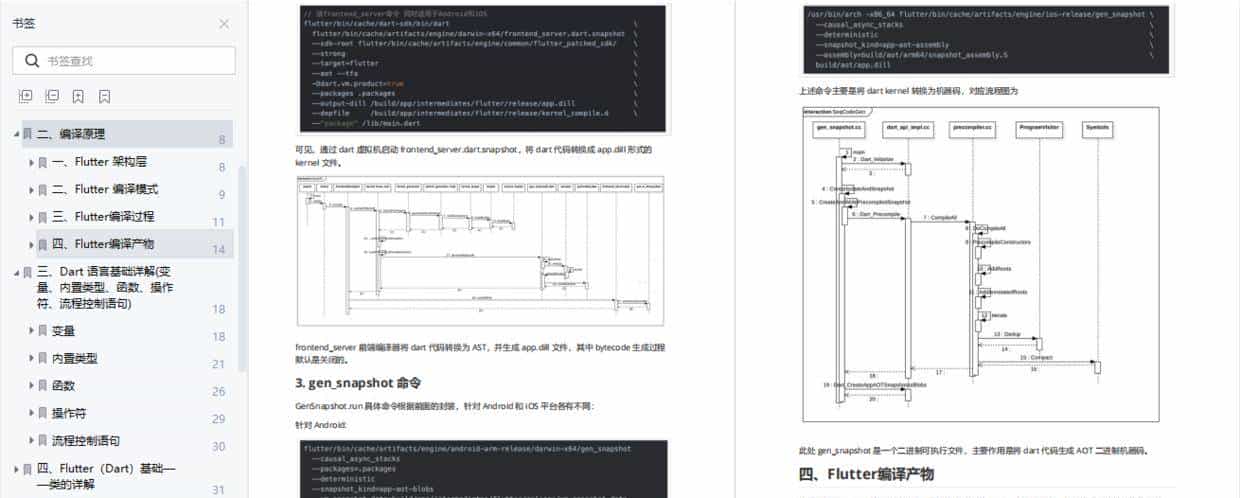Click the 3. gen_snapshot 命令 heading
Viewport: 1240px width, 498px height.
pos(357,383)
